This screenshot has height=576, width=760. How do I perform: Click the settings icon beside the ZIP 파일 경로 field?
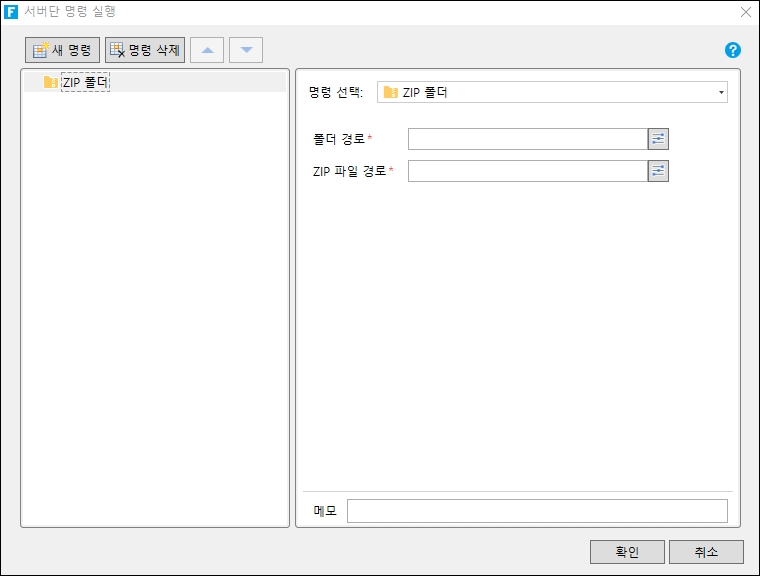pyautogui.click(x=658, y=171)
